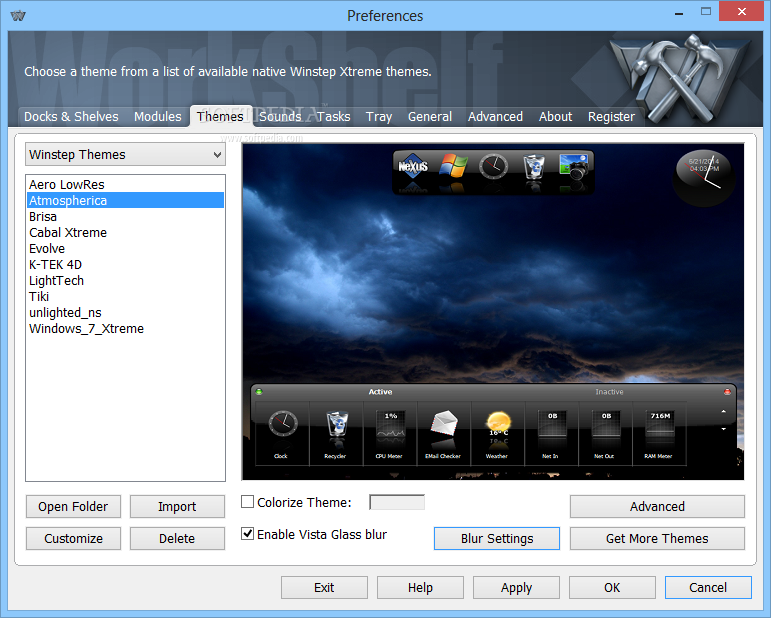
Task: Click the down arrow on preview shelf
Action: pos(724,429)
